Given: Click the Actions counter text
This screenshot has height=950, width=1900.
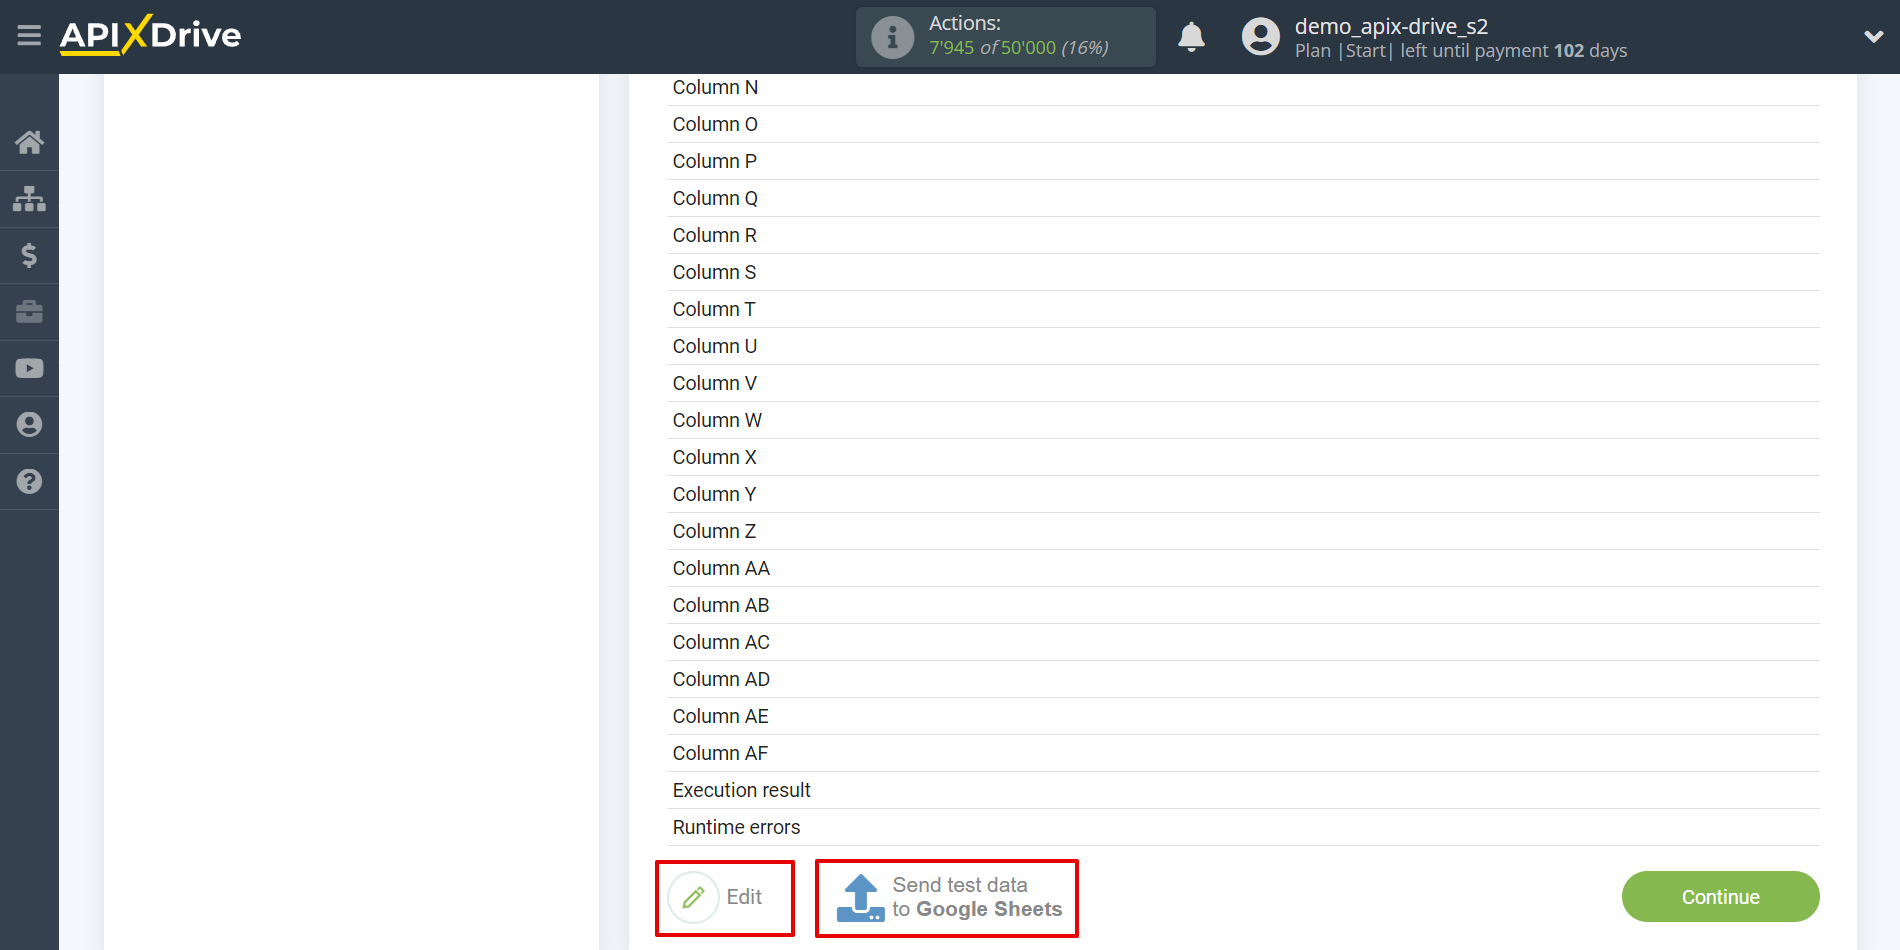Looking at the screenshot, I should [x=1018, y=36].
